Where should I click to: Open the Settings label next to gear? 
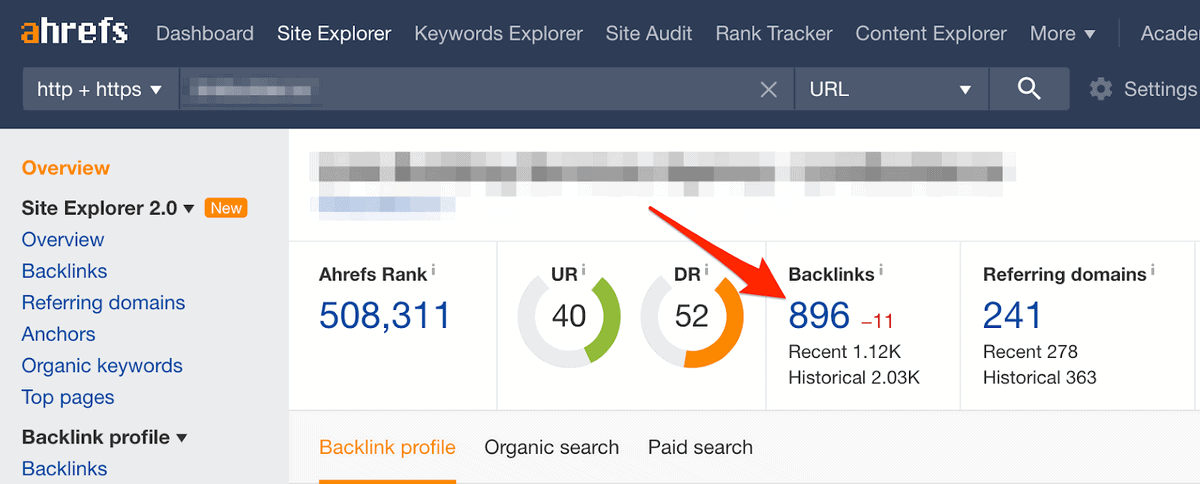(1160, 89)
